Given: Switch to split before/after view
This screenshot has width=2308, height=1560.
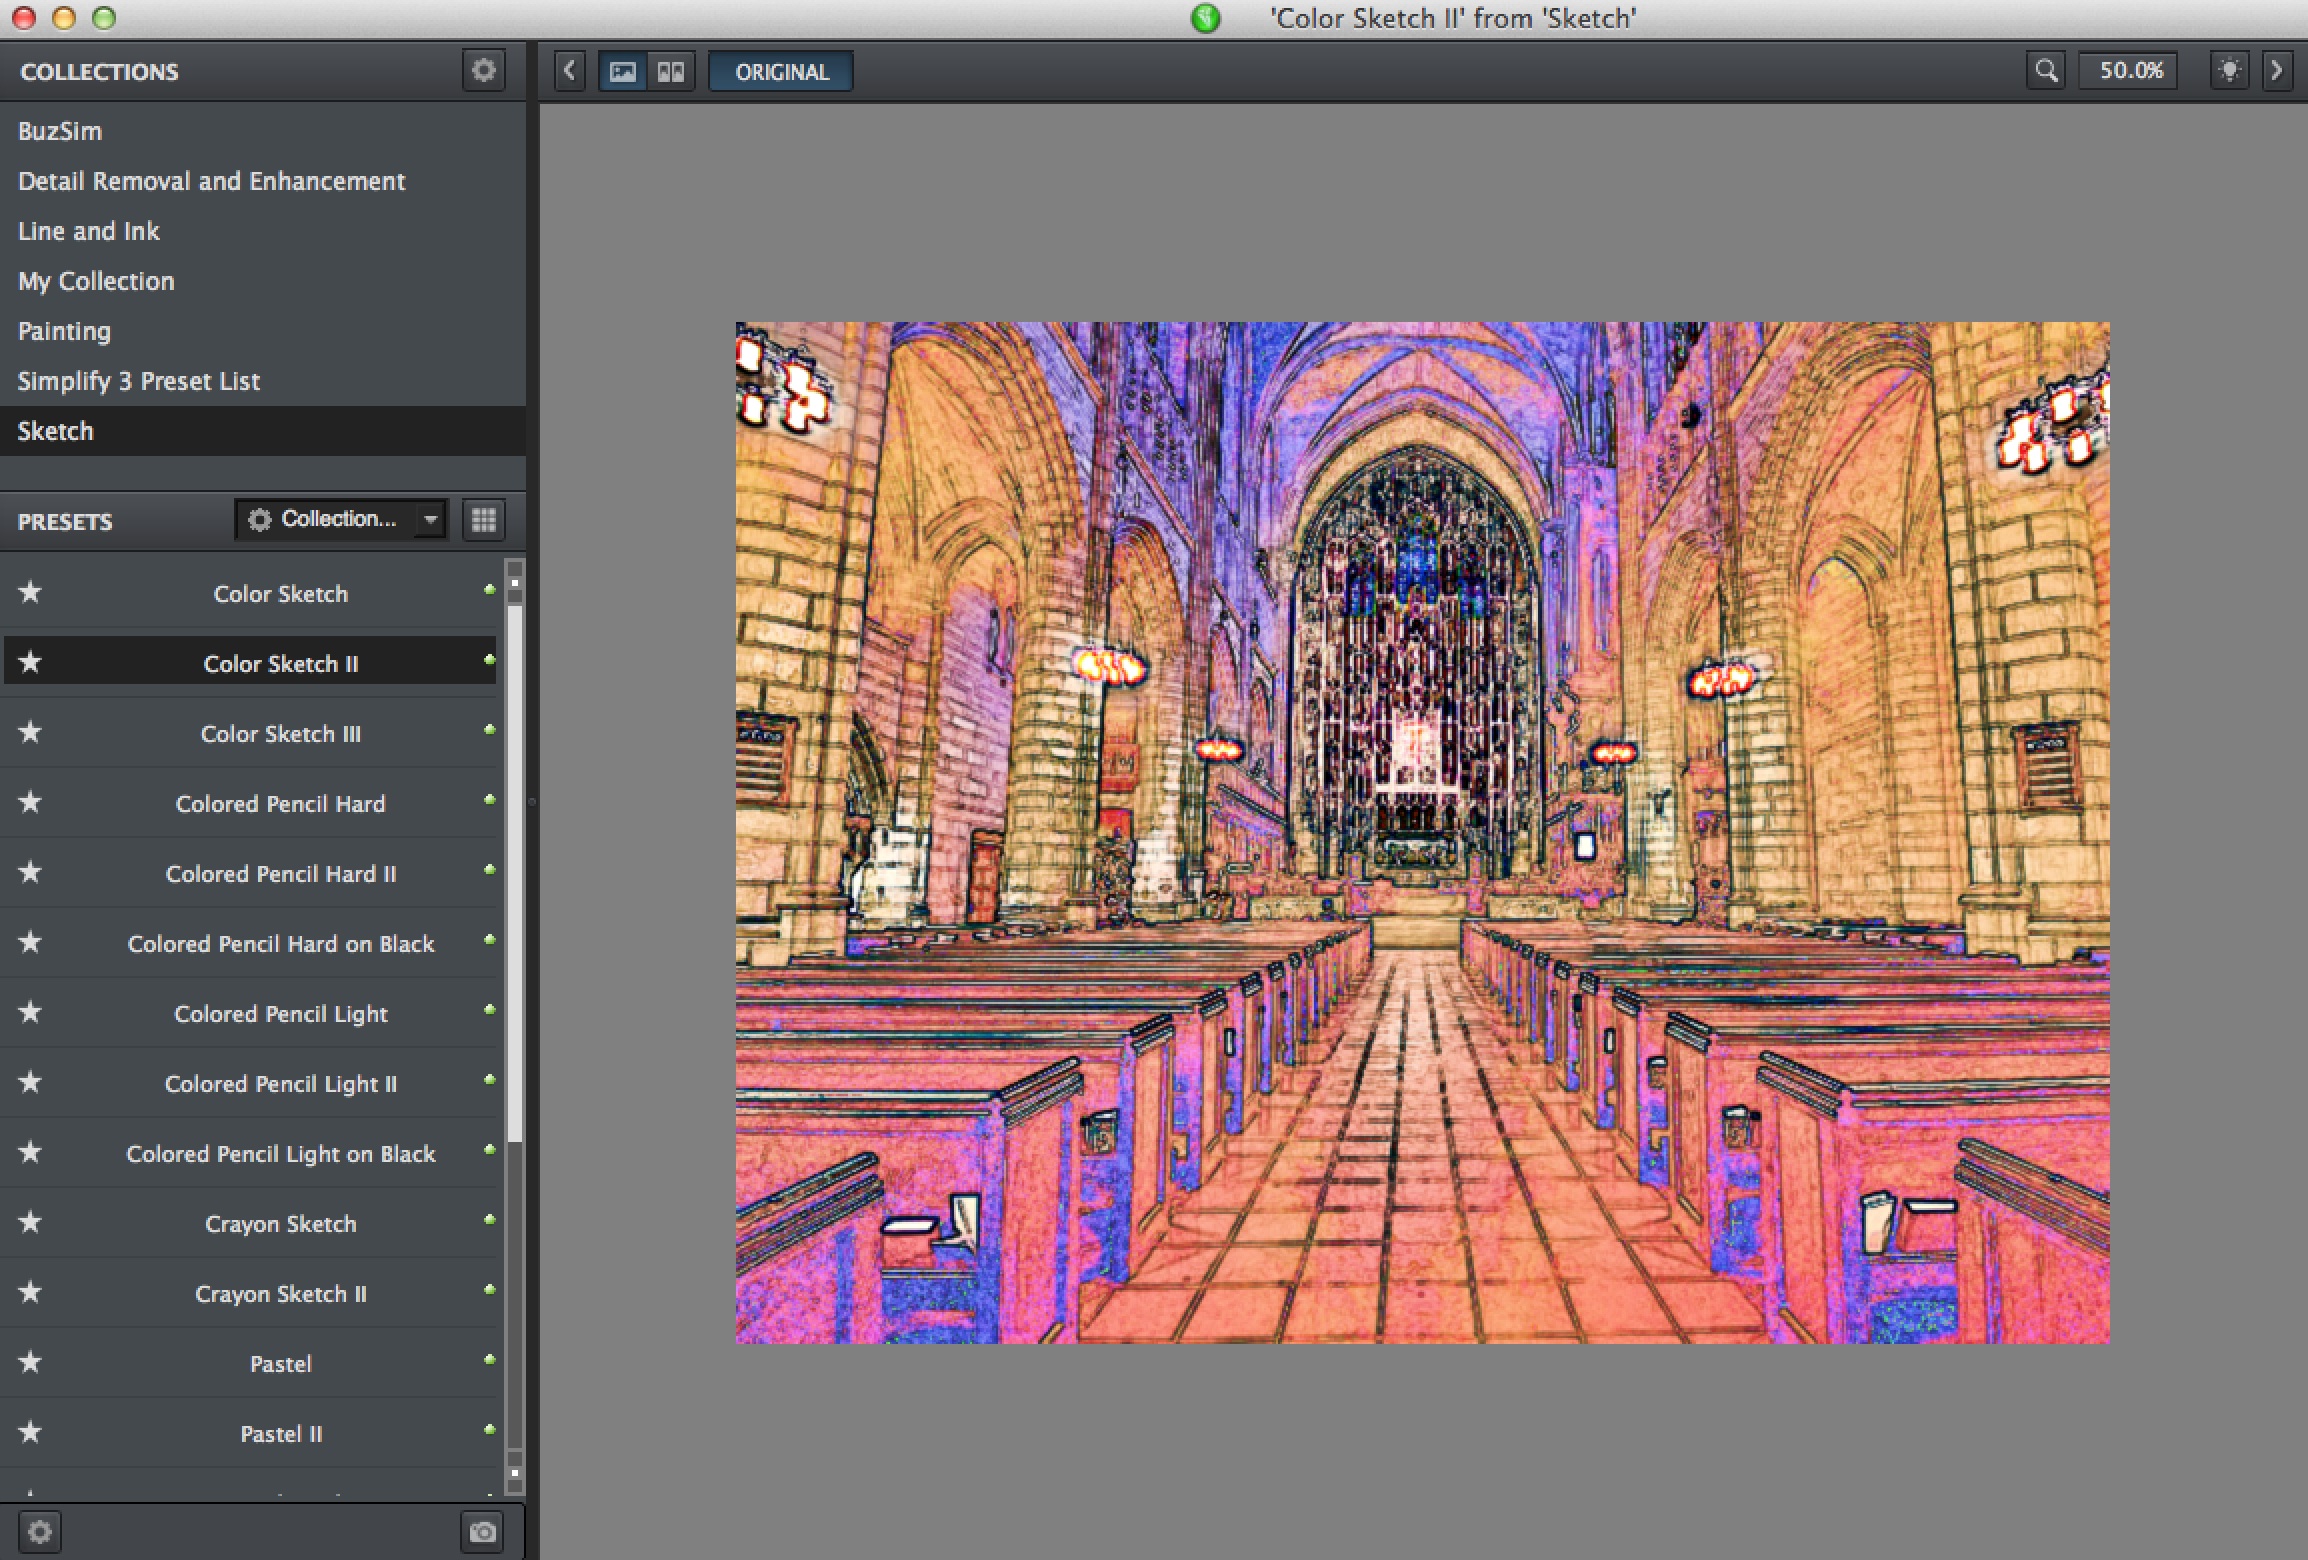Looking at the screenshot, I should [671, 72].
